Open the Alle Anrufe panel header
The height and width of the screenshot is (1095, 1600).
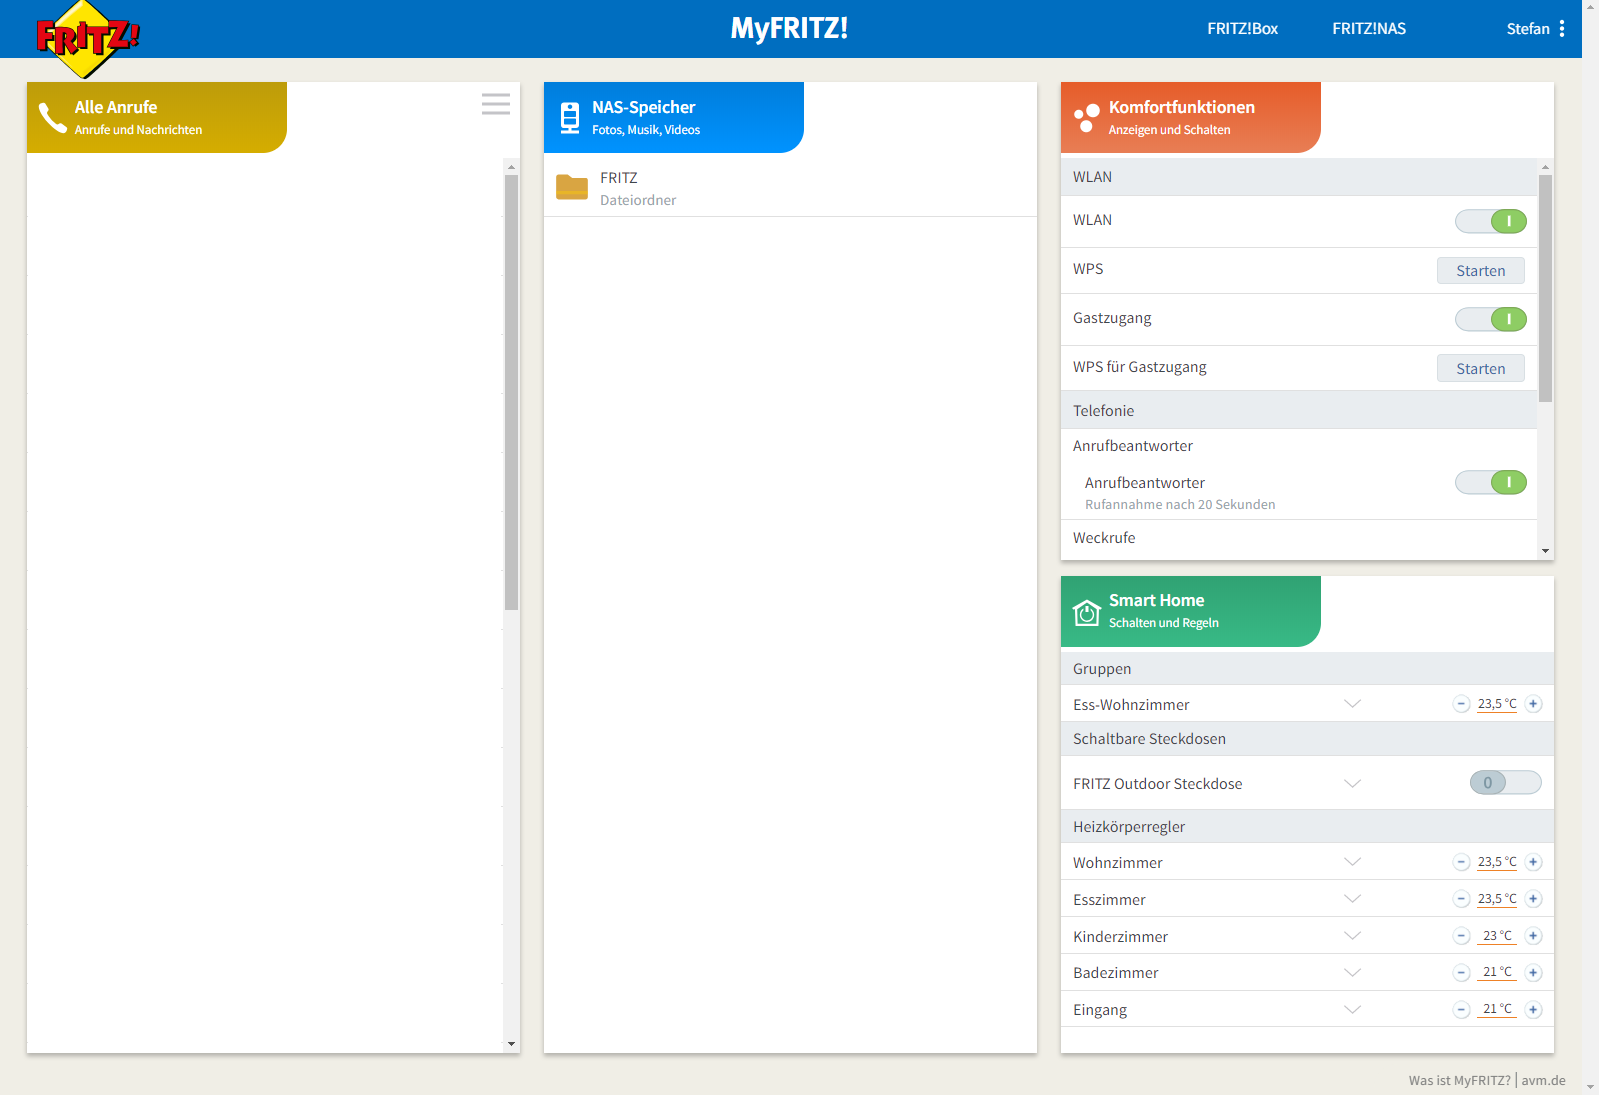pyautogui.click(x=157, y=117)
